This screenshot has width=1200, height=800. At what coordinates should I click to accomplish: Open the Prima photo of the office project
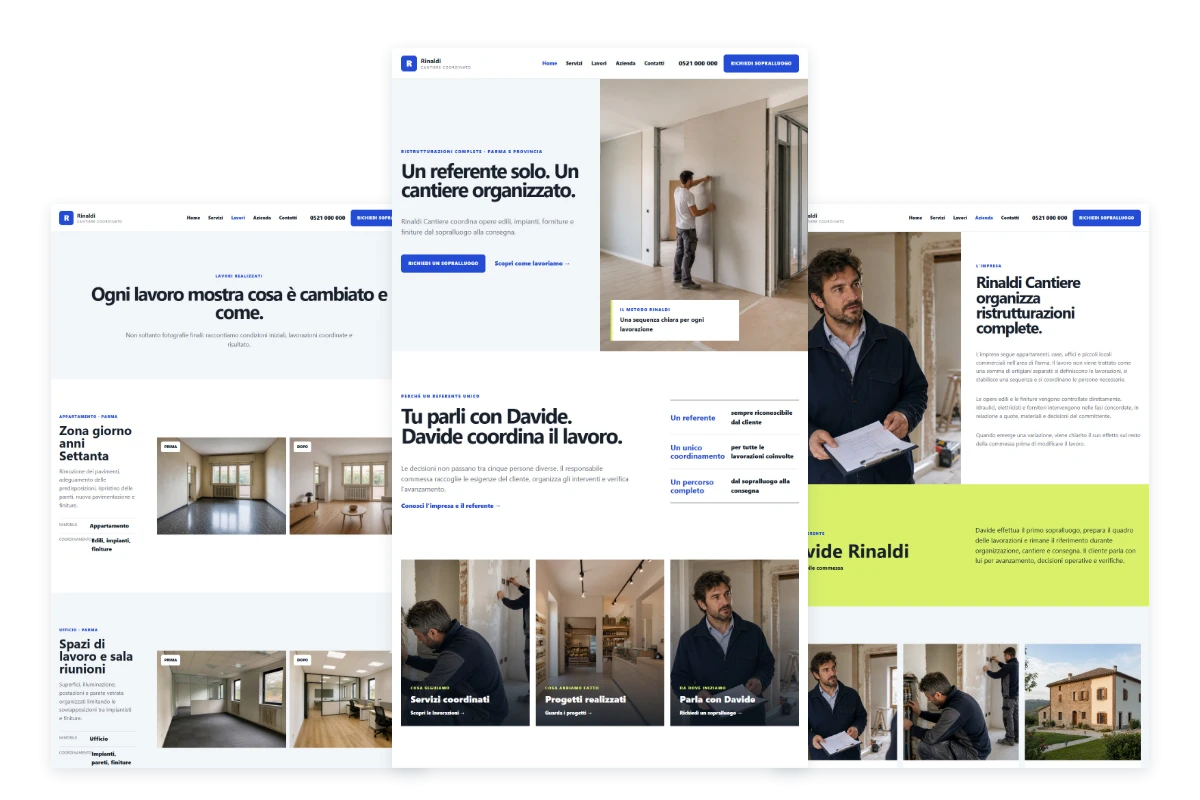point(221,699)
